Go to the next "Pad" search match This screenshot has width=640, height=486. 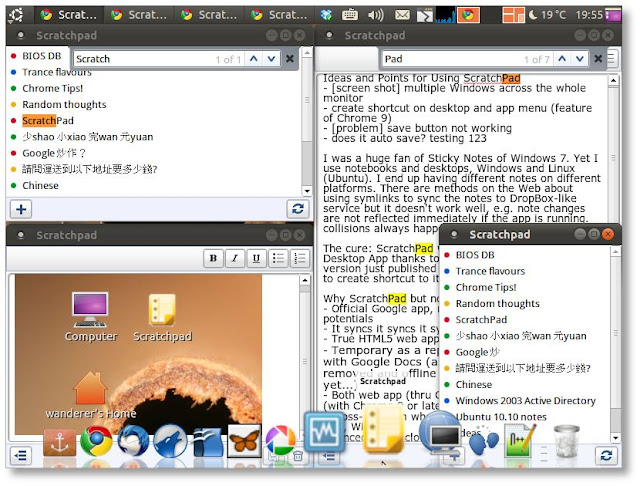[580, 59]
